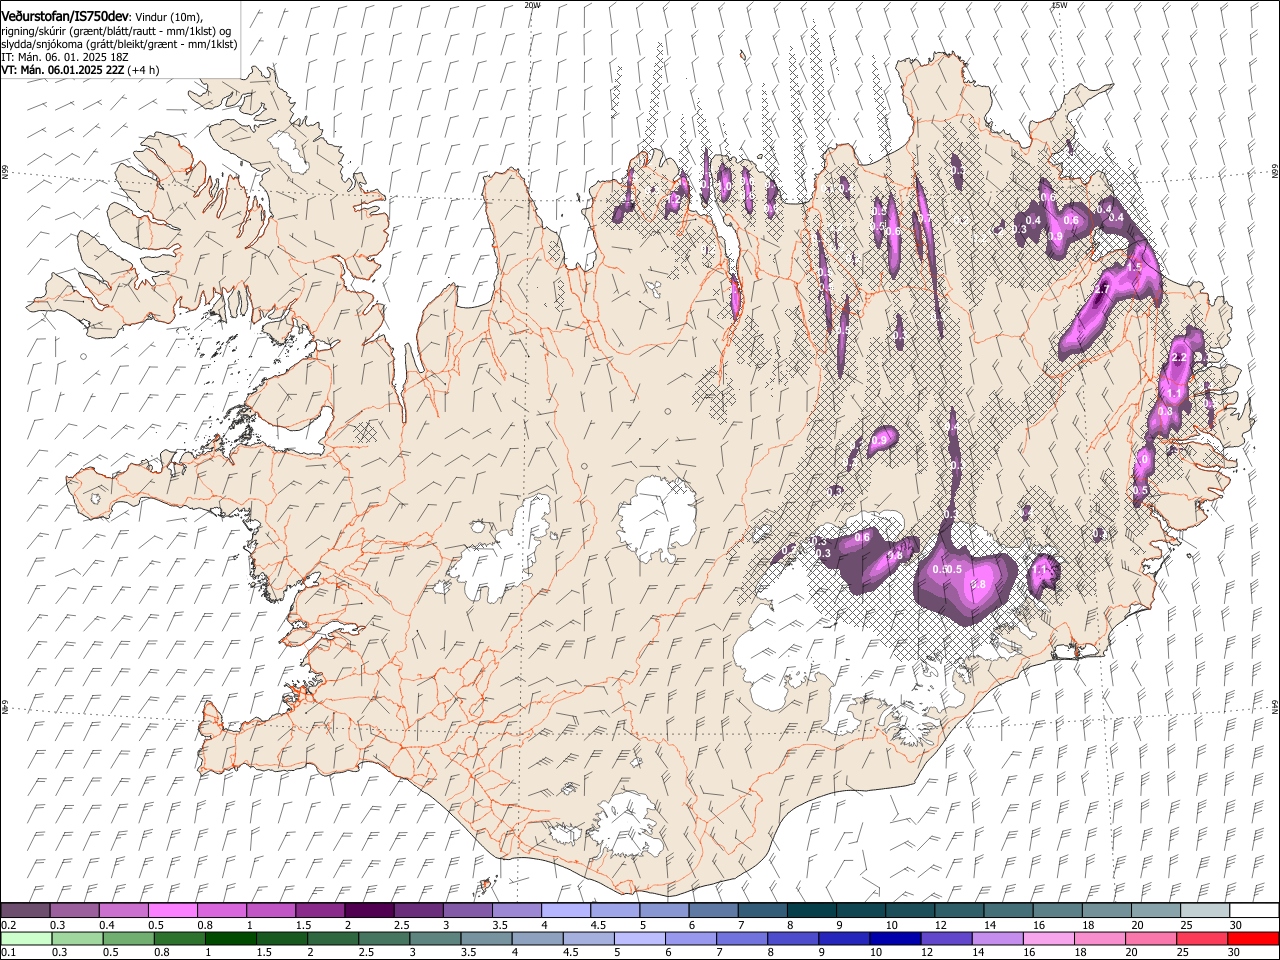Image resolution: width=1280 pixels, height=960 pixels.
Task: Pick the dark teal swatch between 8 and 9, upper scale
Action: pyautogui.click(x=812, y=911)
